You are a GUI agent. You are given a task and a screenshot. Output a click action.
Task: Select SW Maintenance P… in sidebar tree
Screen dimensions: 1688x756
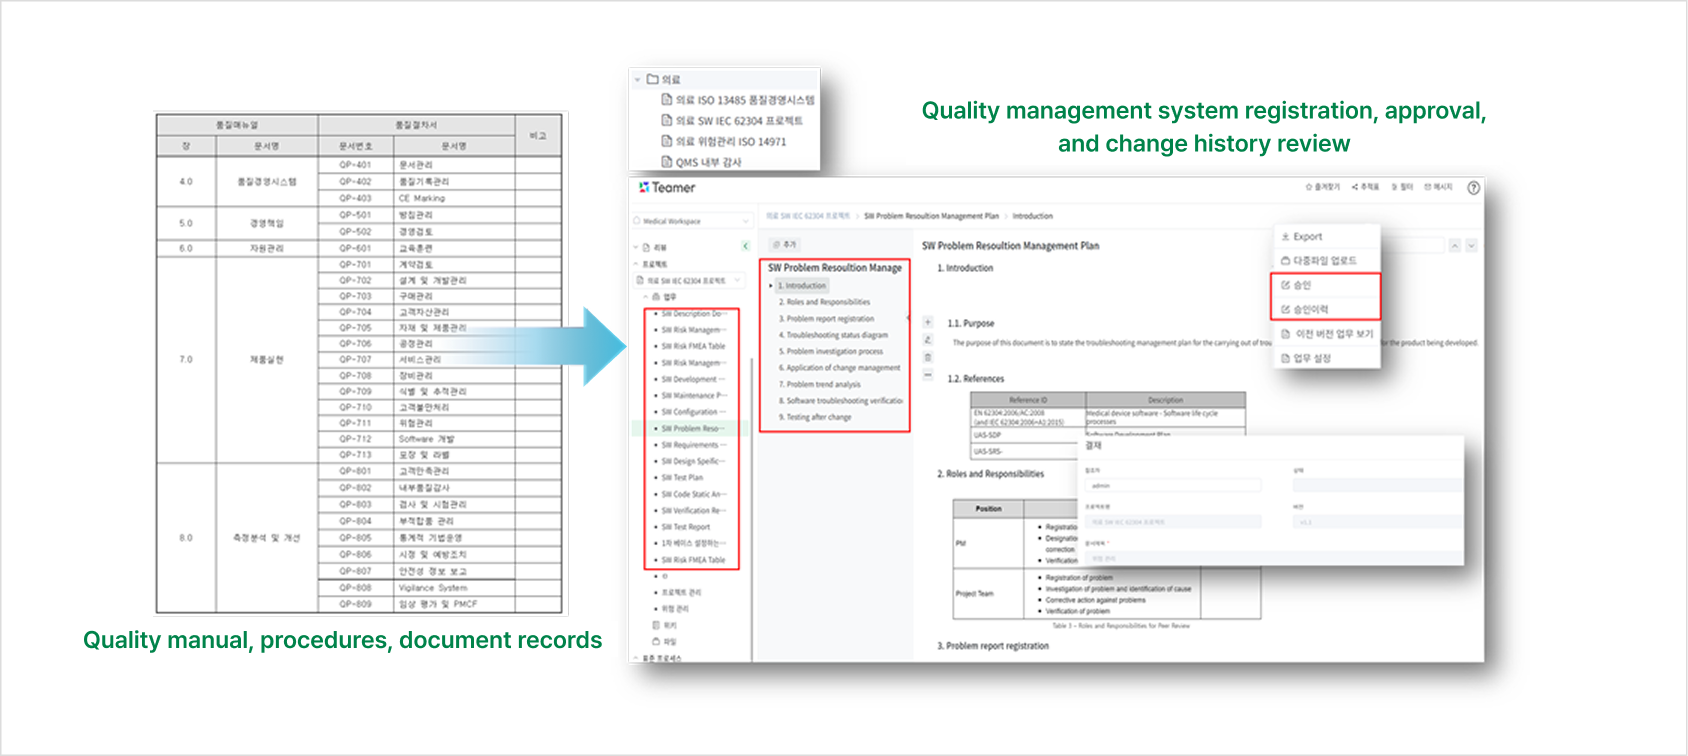pyautogui.click(x=694, y=396)
